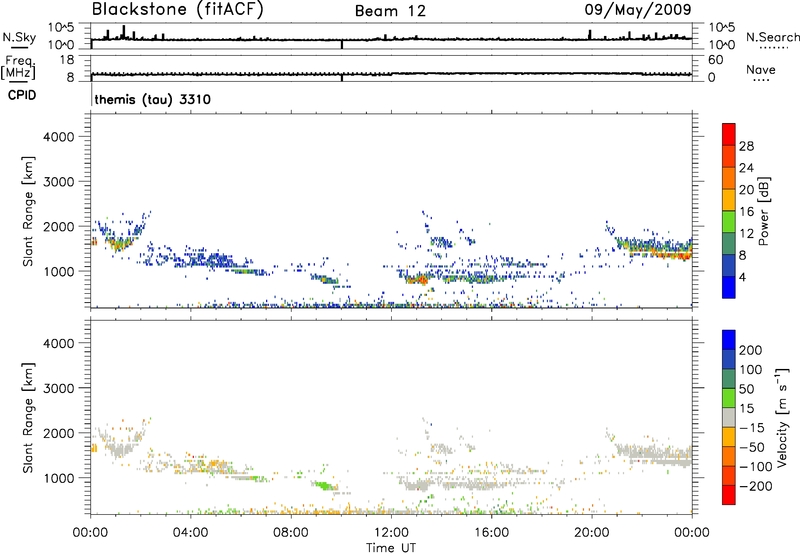Click the "18" frequency axis tick label

[x=67, y=60]
